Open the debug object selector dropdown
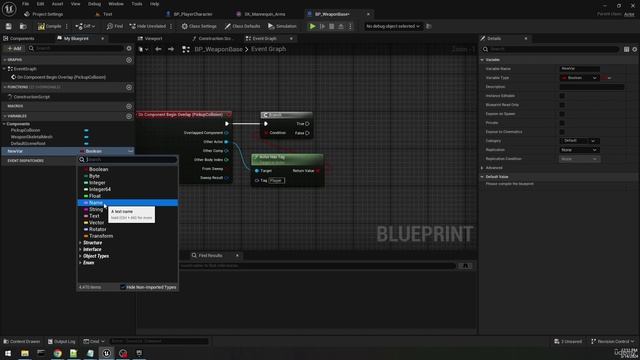This screenshot has height=360, width=640. tap(393, 26)
